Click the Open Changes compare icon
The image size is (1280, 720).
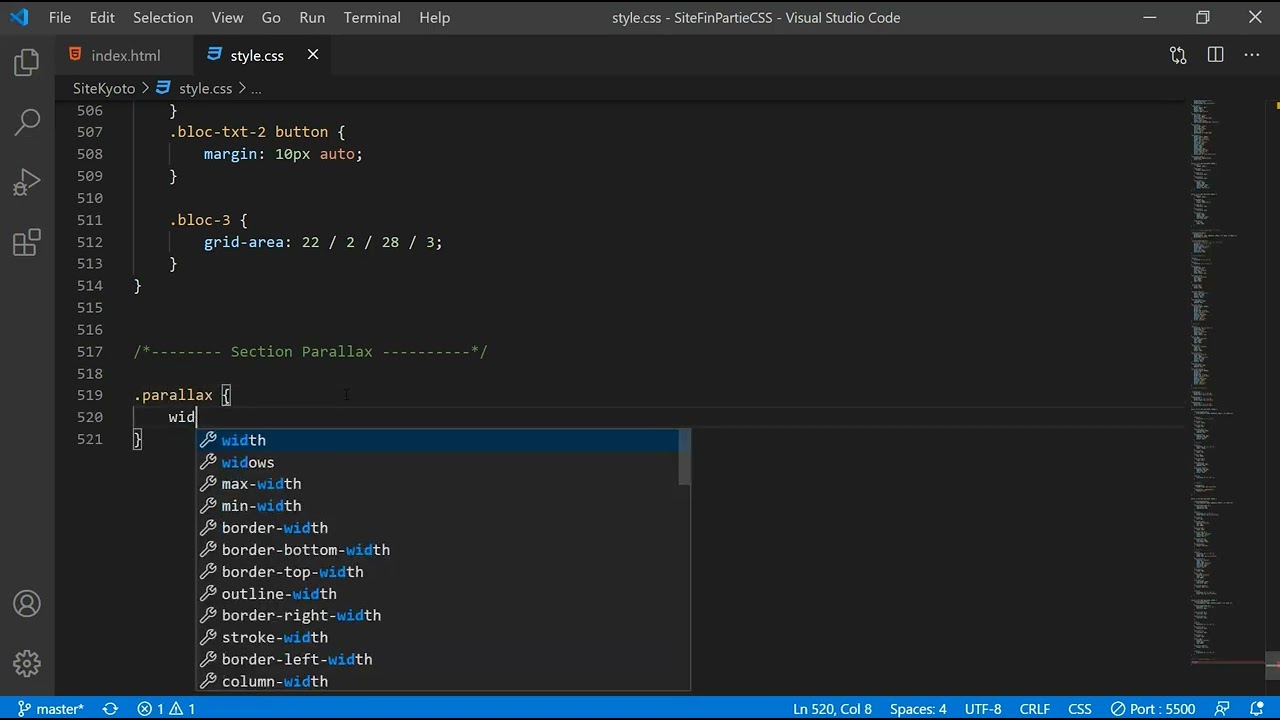[1178, 55]
